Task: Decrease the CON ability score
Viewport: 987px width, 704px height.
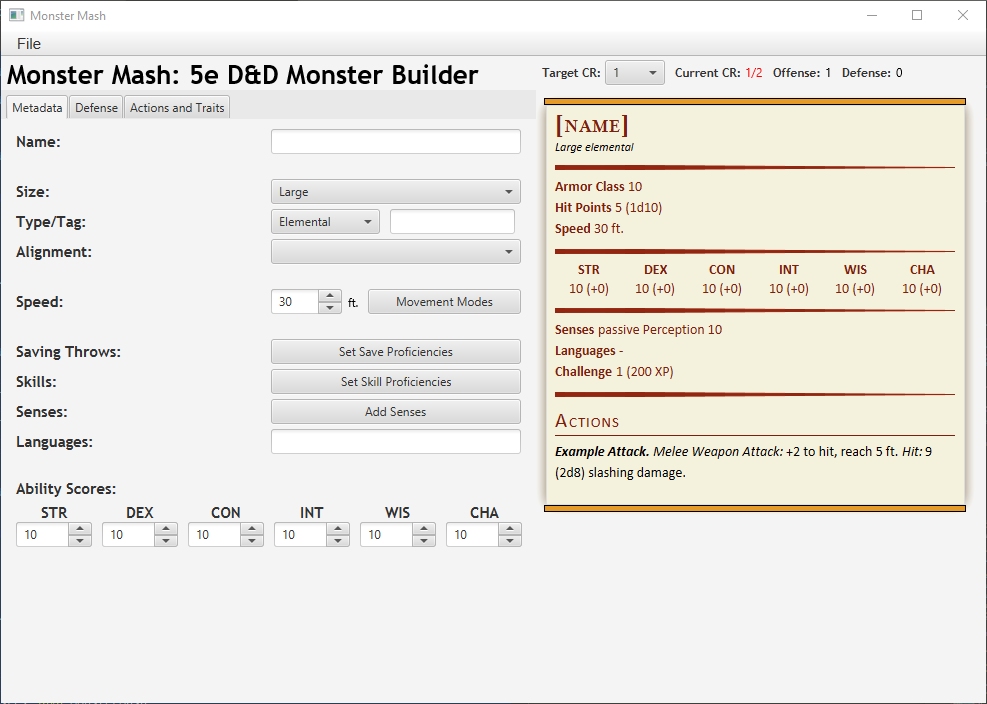Action: coord(252,540)
